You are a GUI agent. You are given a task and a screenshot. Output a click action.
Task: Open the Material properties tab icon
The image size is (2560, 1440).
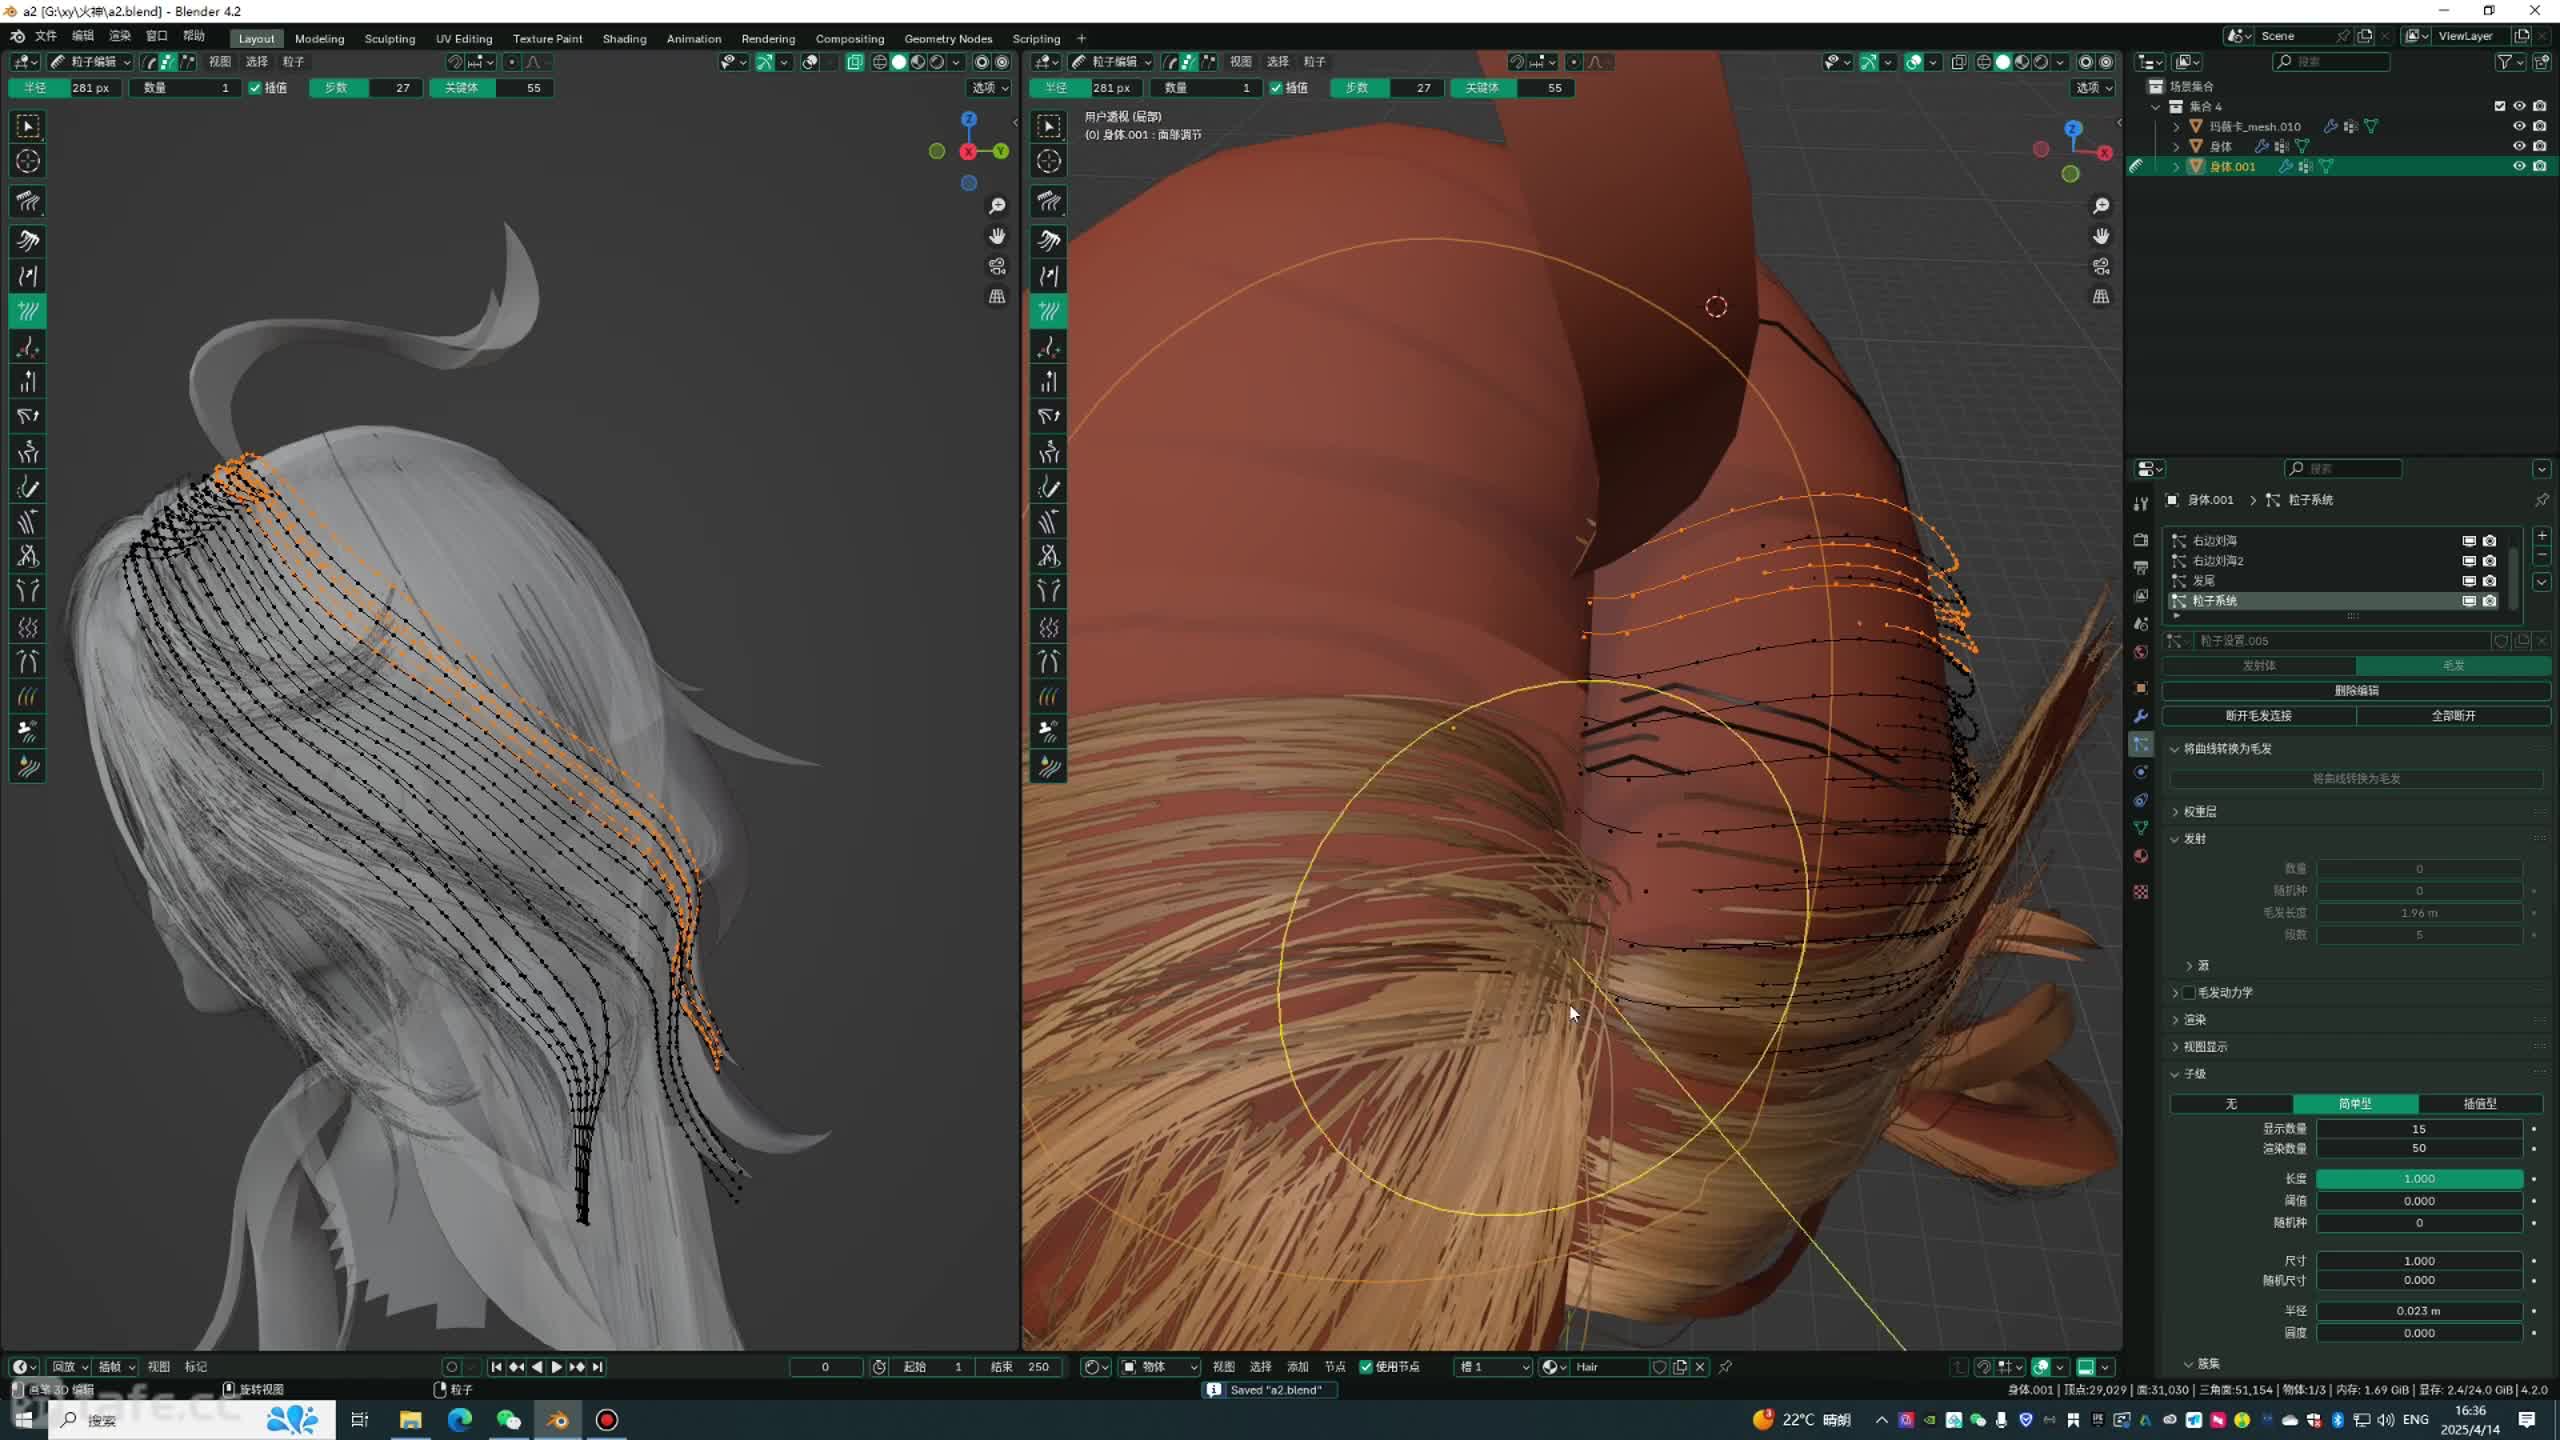pos(2141,856)
